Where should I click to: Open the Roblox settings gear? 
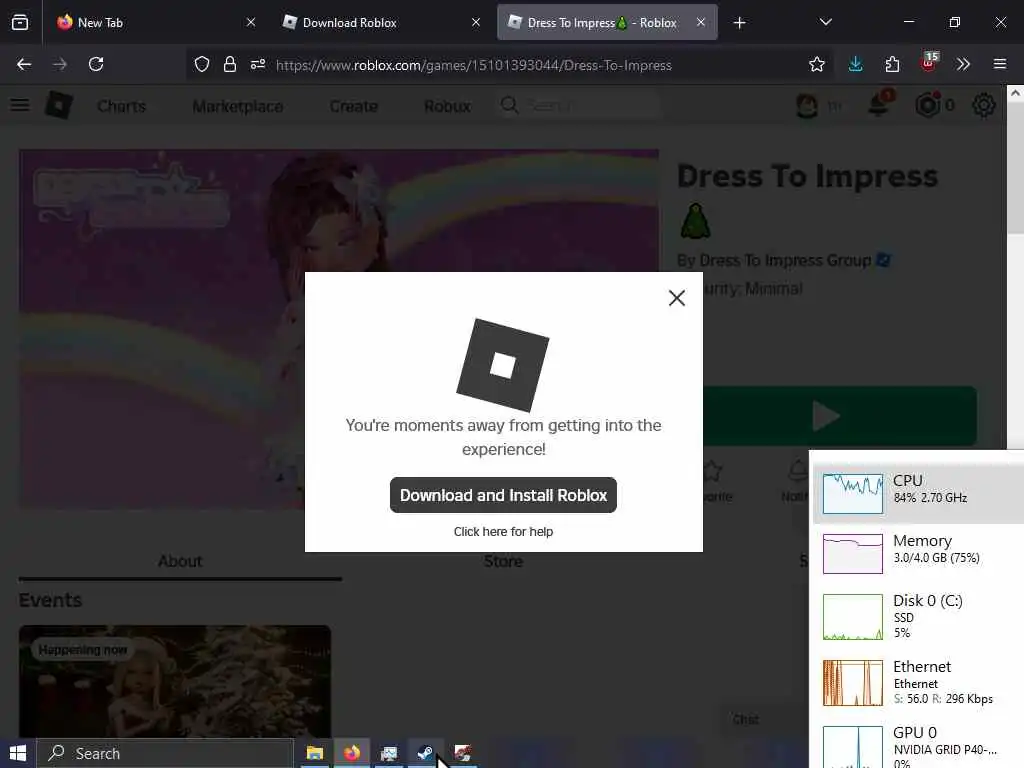[984, 105]
